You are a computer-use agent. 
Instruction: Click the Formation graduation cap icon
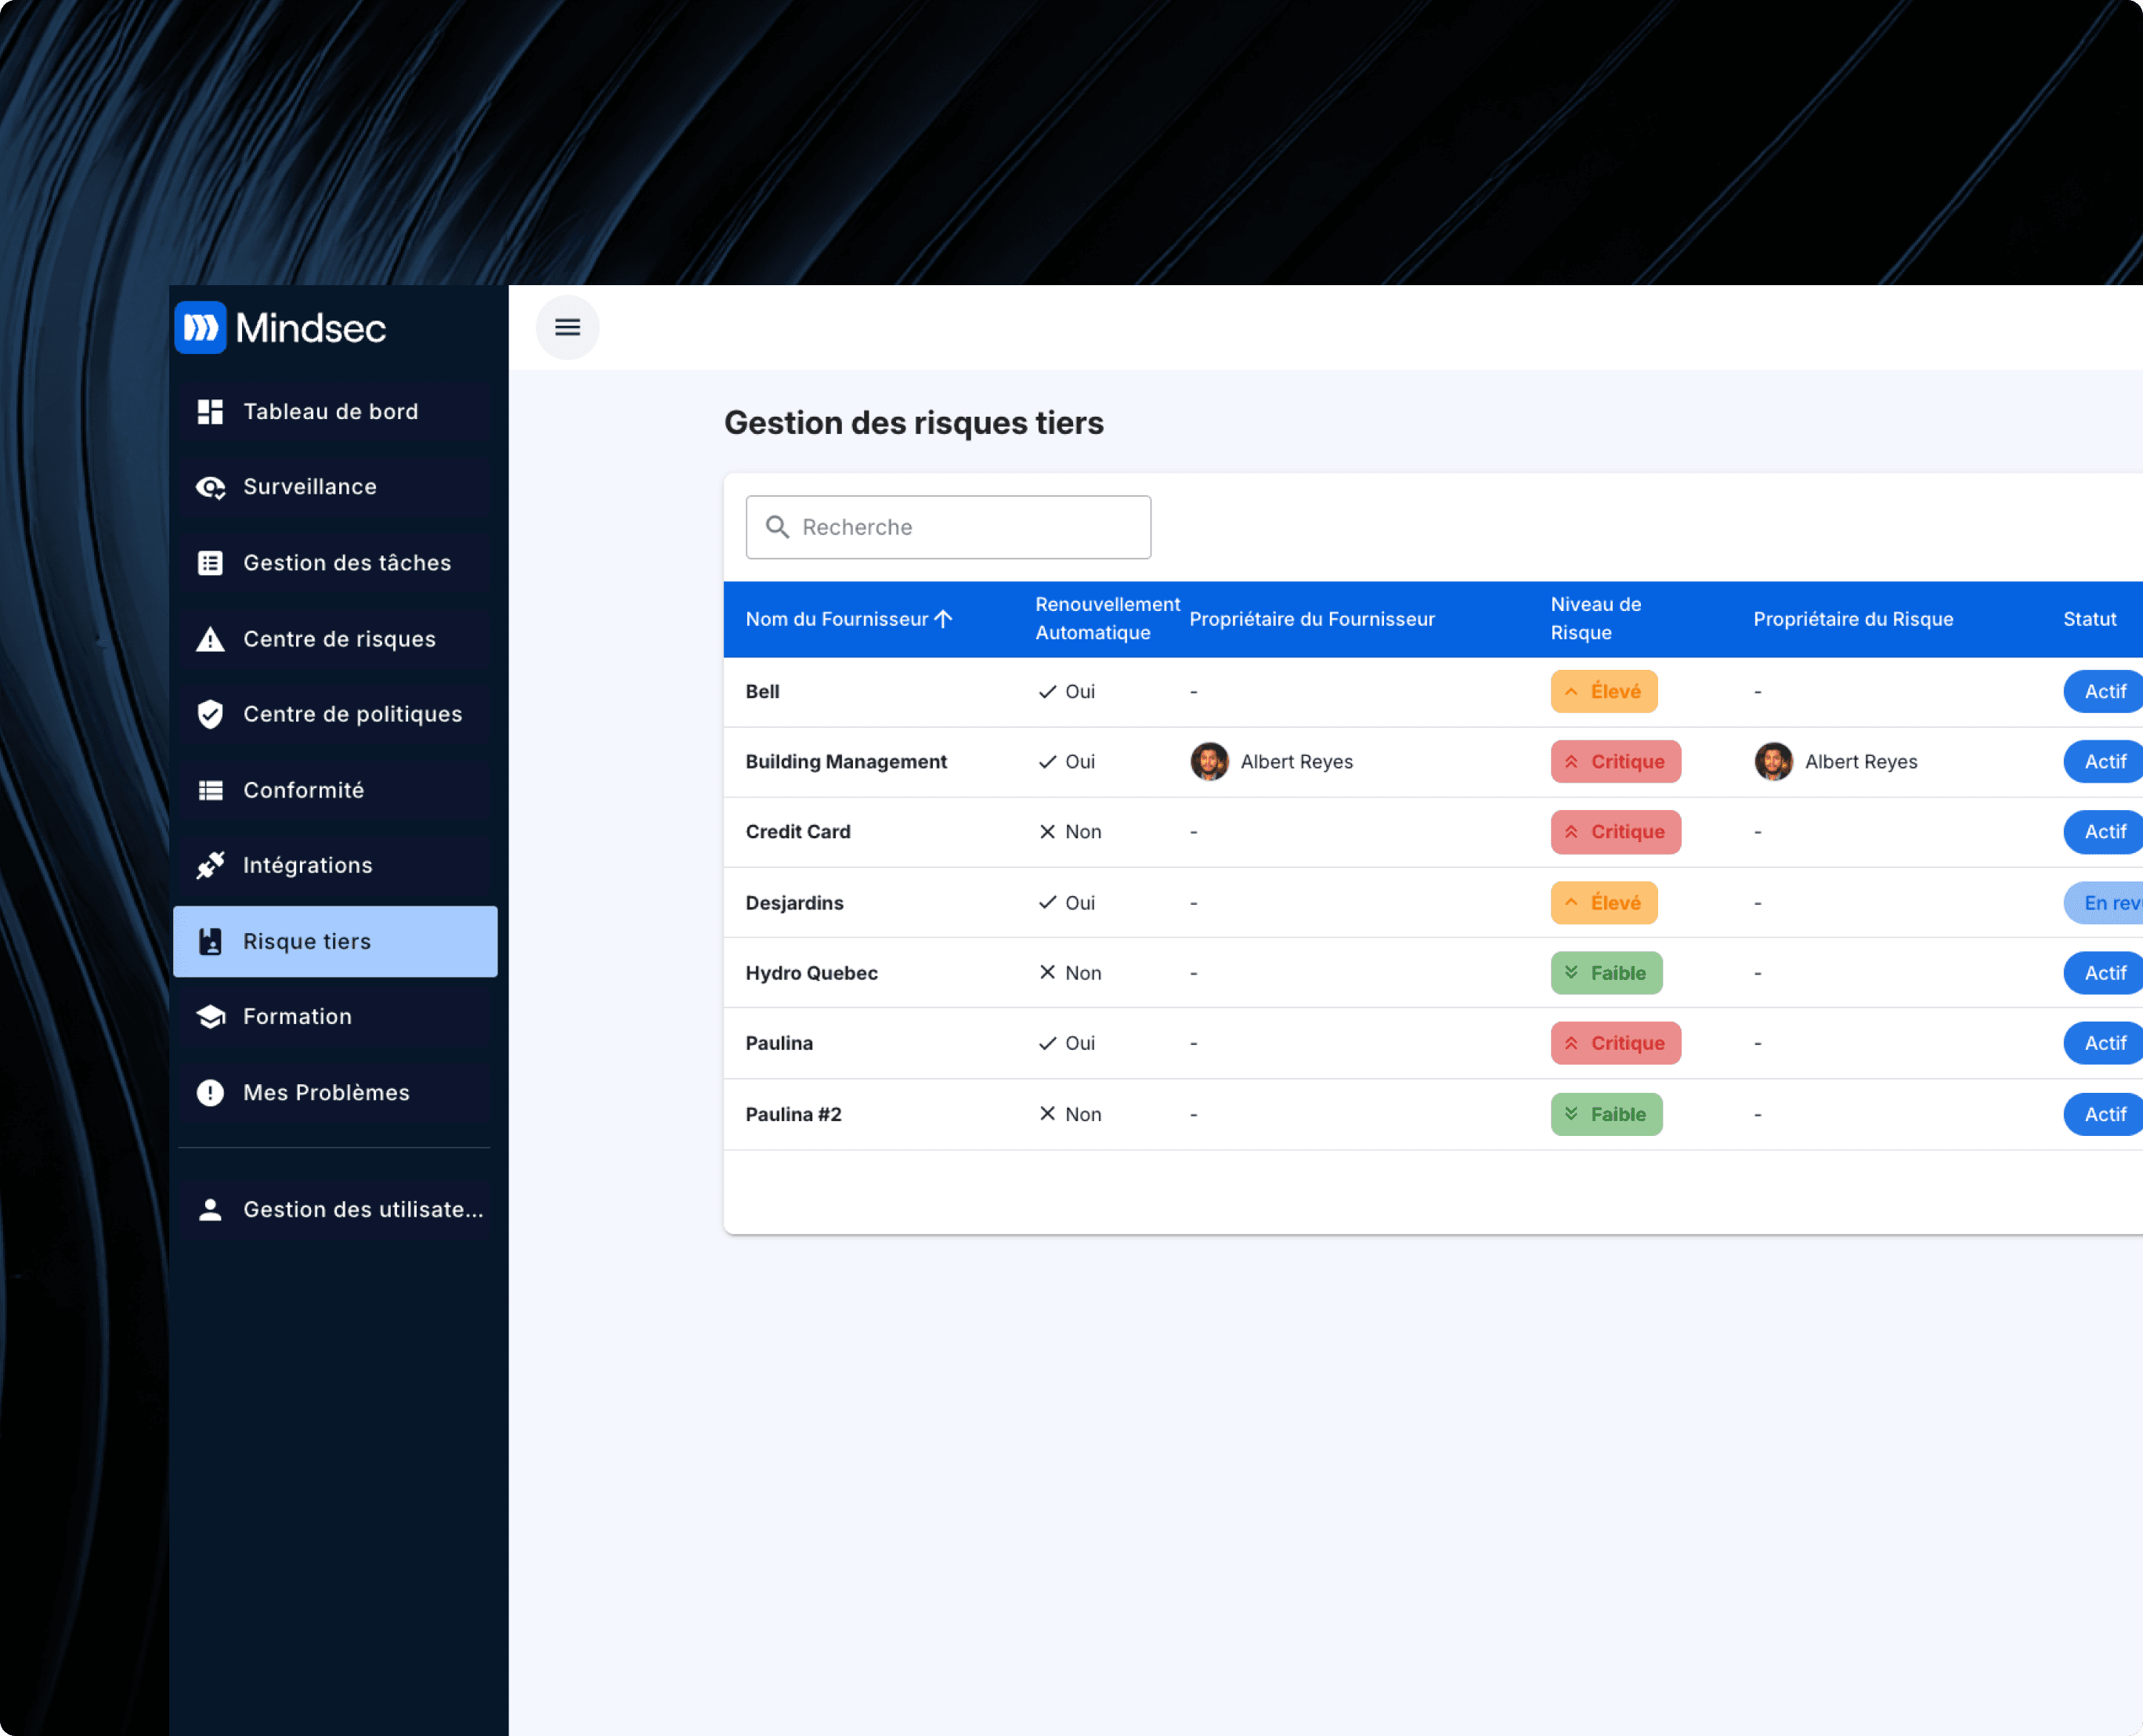(210, 1016)
